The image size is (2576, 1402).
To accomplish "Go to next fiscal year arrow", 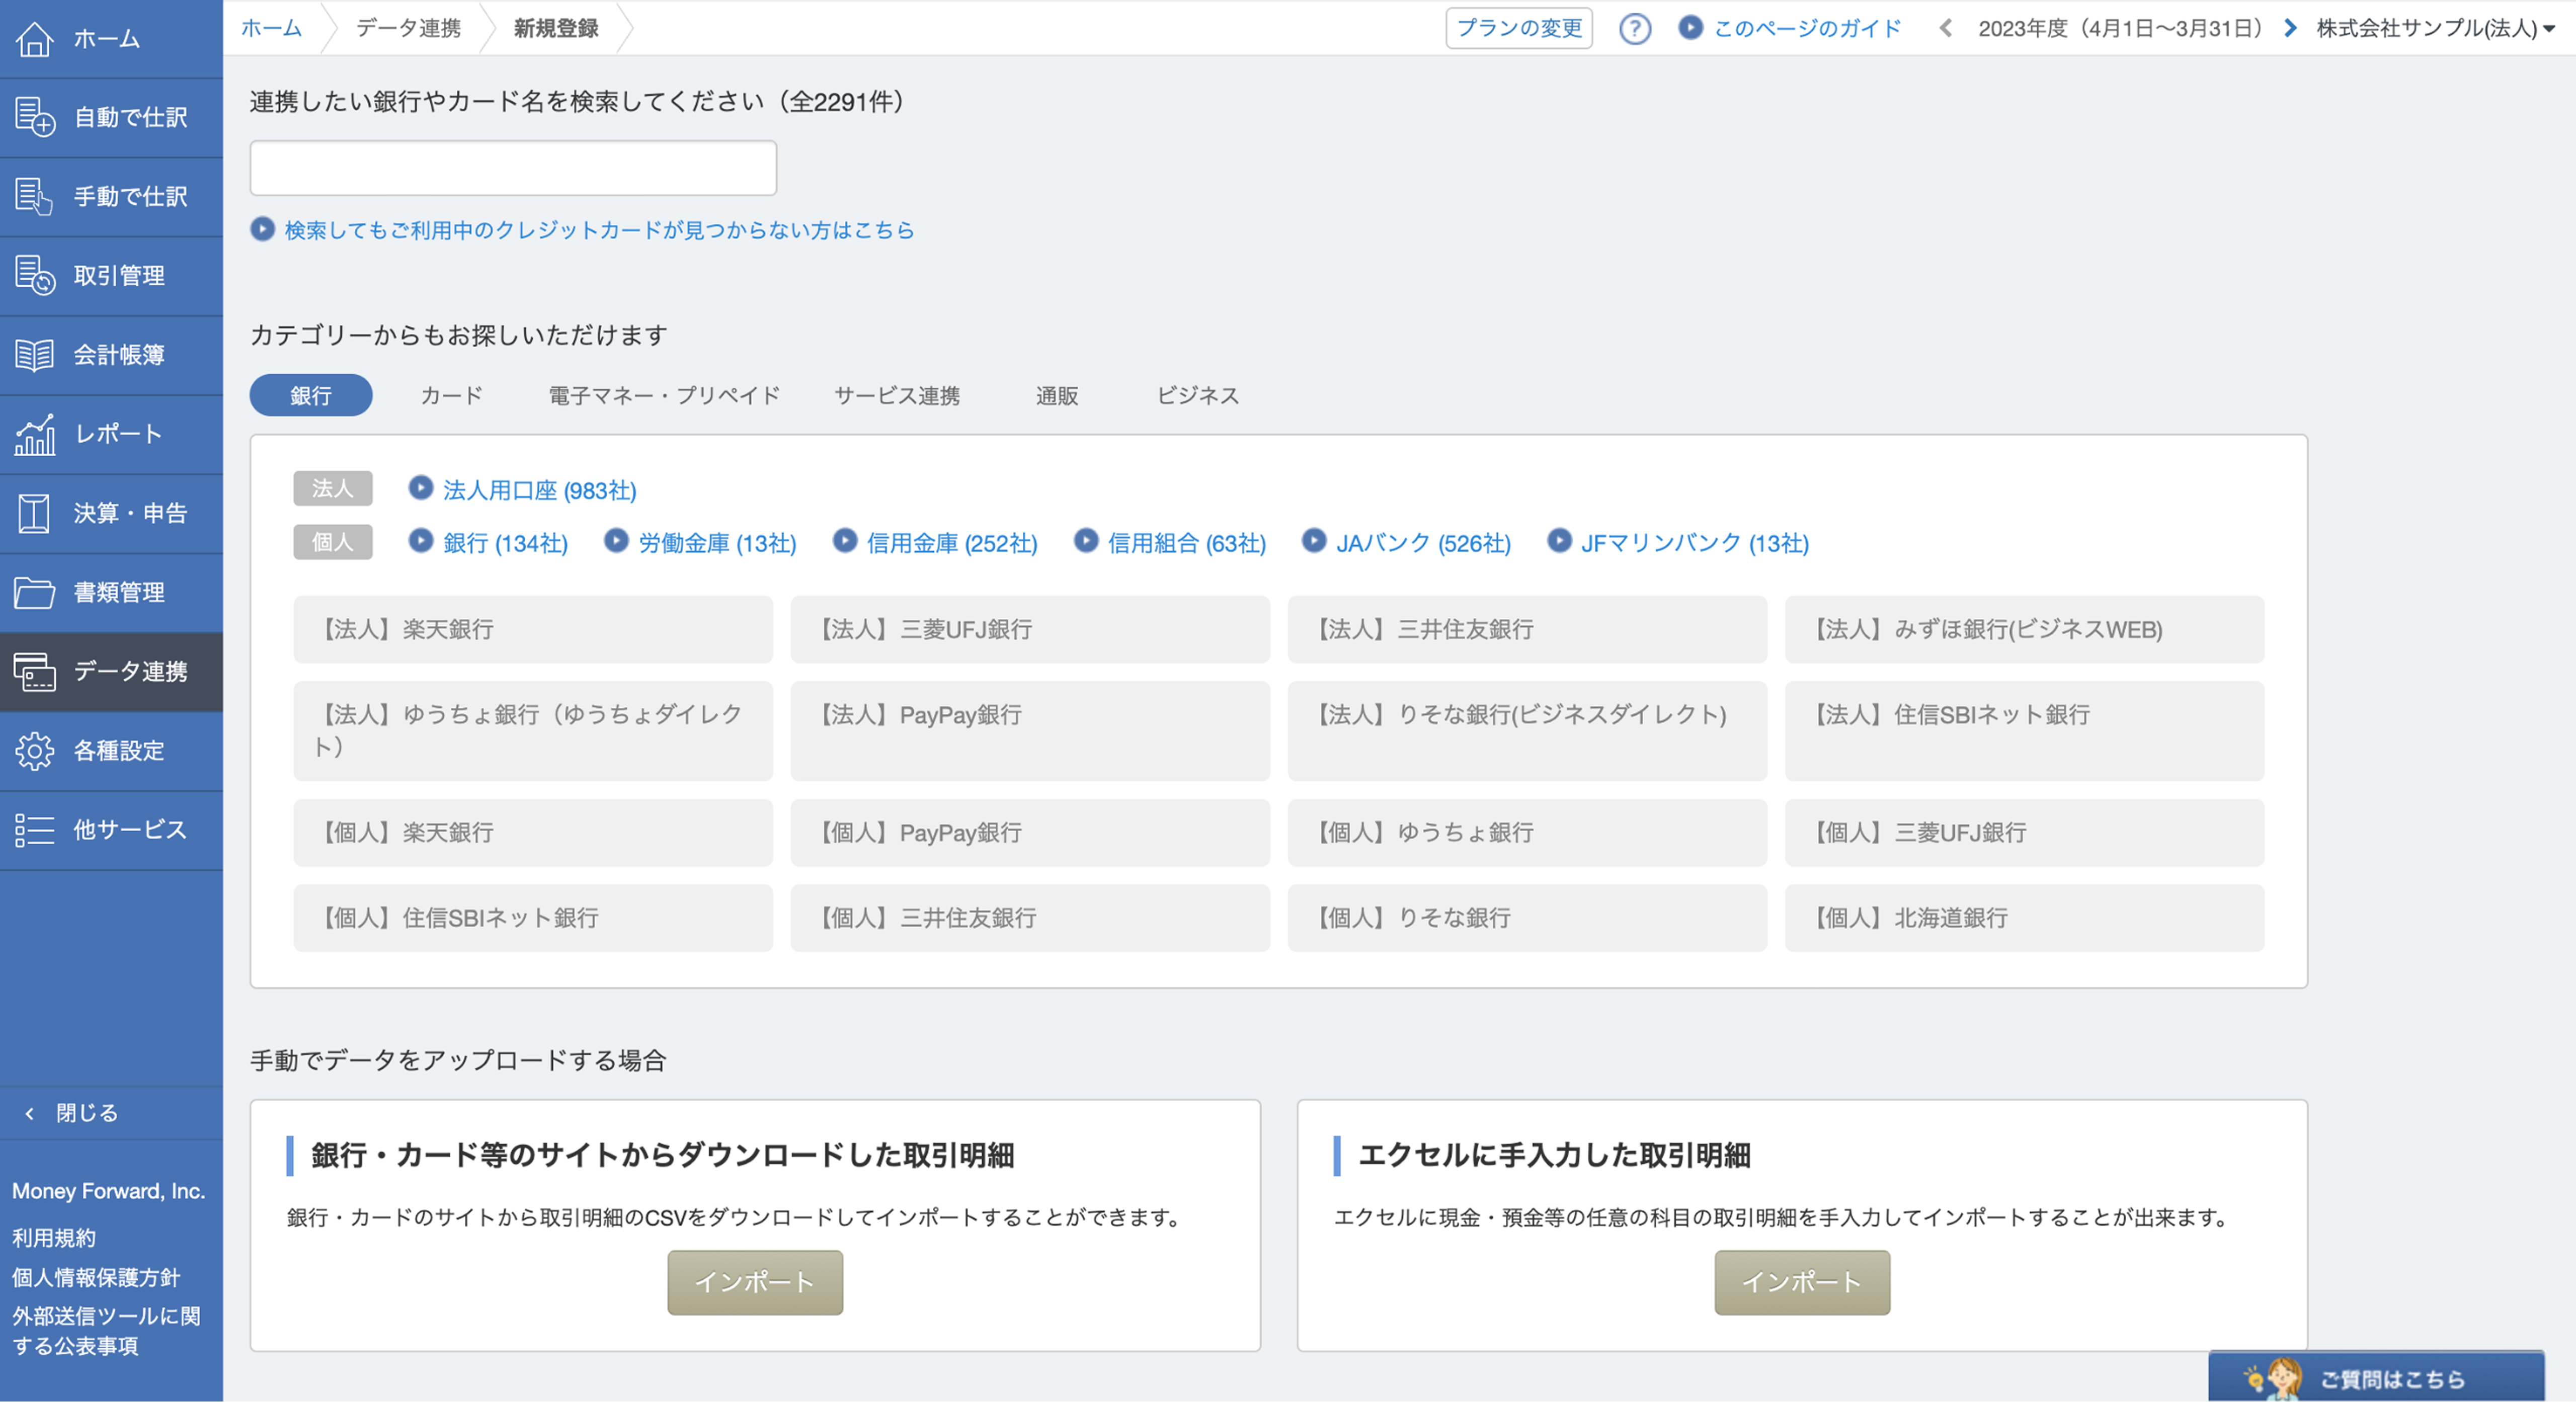I will coord(2290,28).
